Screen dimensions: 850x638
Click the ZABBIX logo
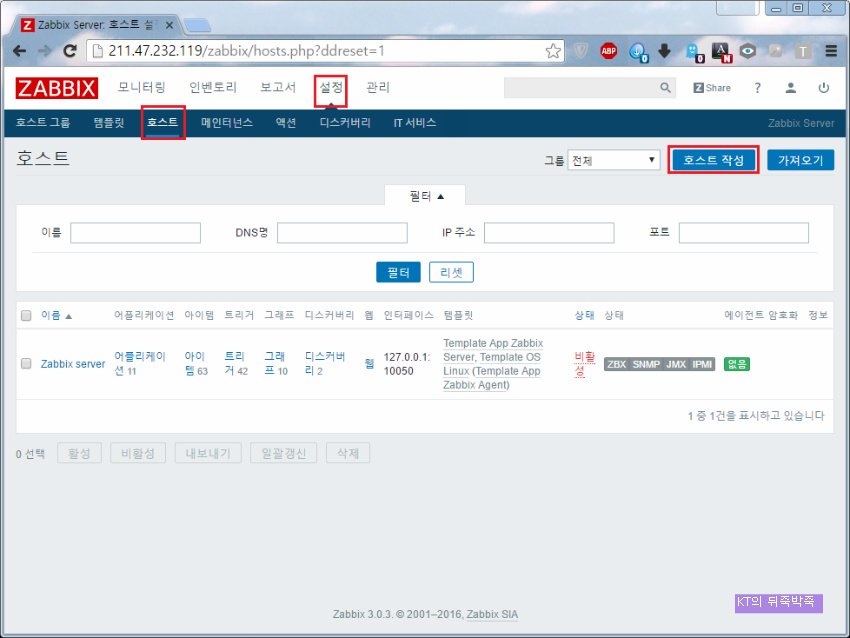point(56,88)
